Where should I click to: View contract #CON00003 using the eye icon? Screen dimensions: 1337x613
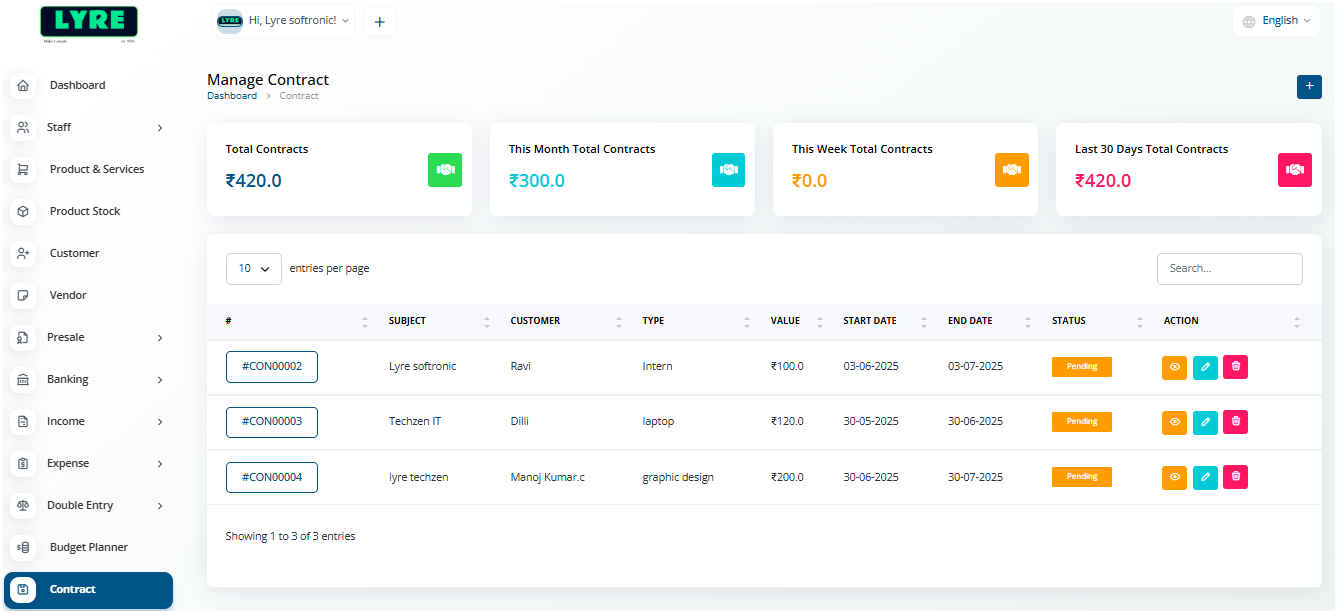tap(1174, 422)
